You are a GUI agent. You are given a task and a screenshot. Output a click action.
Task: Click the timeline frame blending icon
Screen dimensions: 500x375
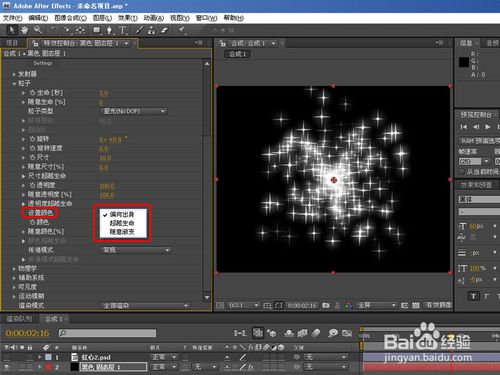pos(302,333)
